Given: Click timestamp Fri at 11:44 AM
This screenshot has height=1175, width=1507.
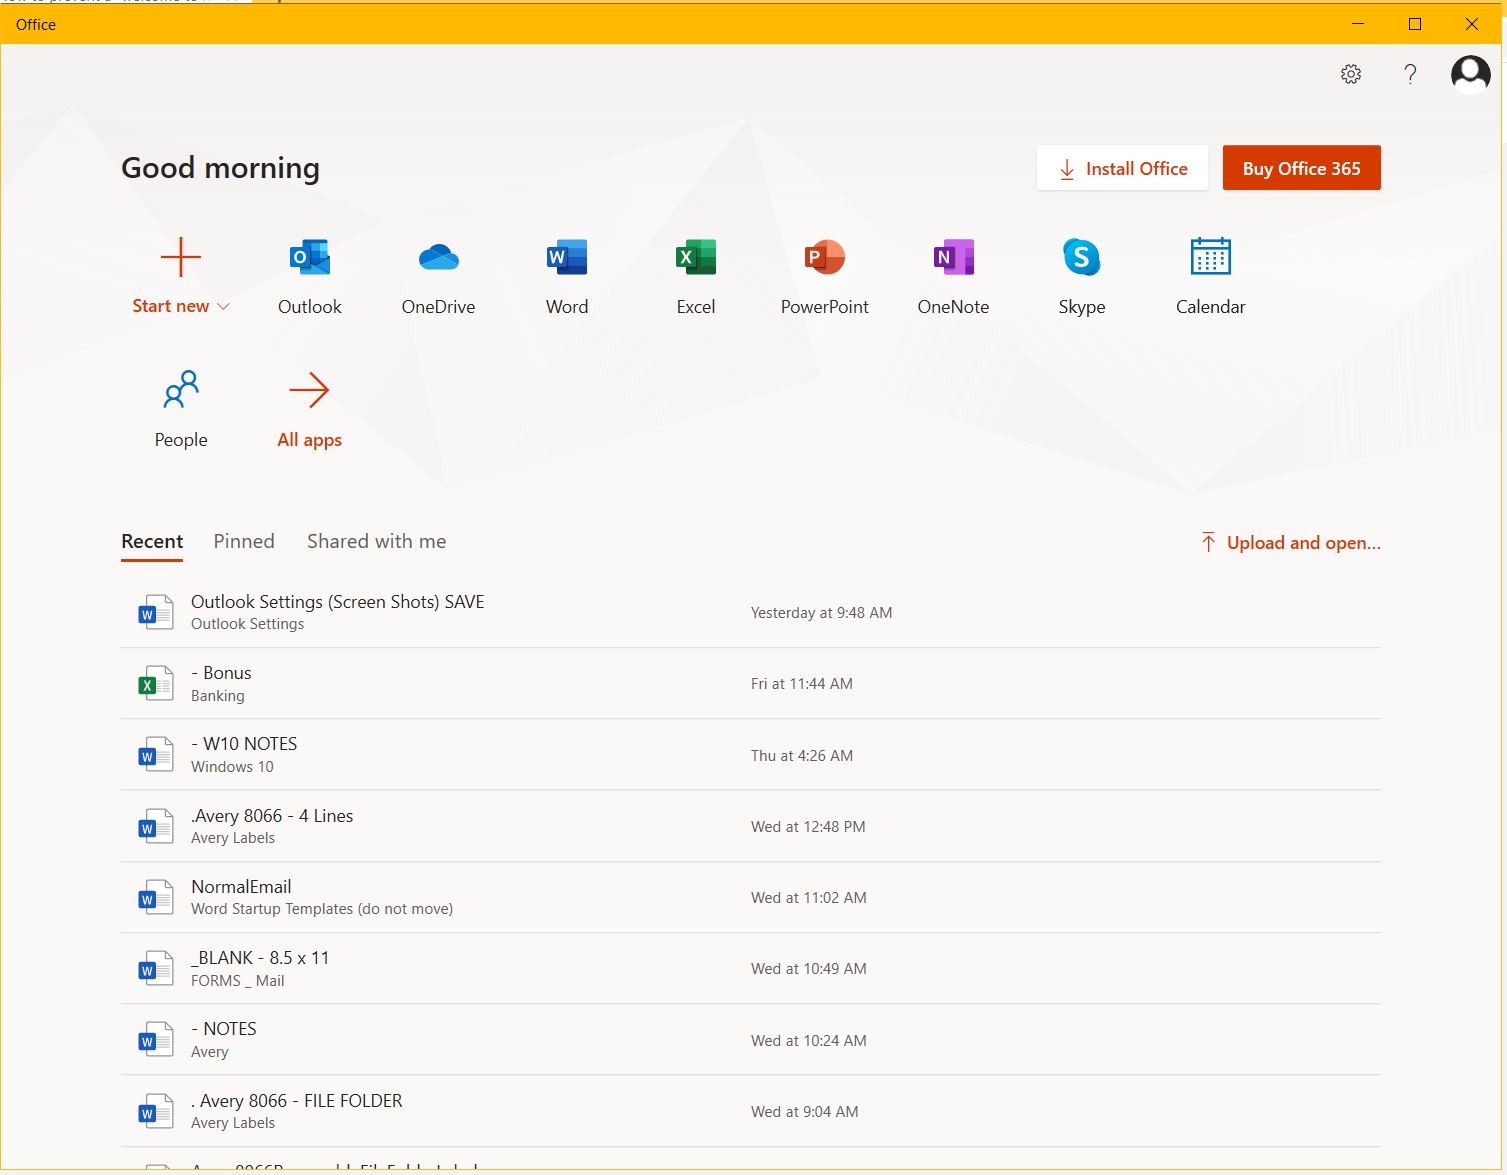Looking at the screenshot, I should tap(802, 684).
